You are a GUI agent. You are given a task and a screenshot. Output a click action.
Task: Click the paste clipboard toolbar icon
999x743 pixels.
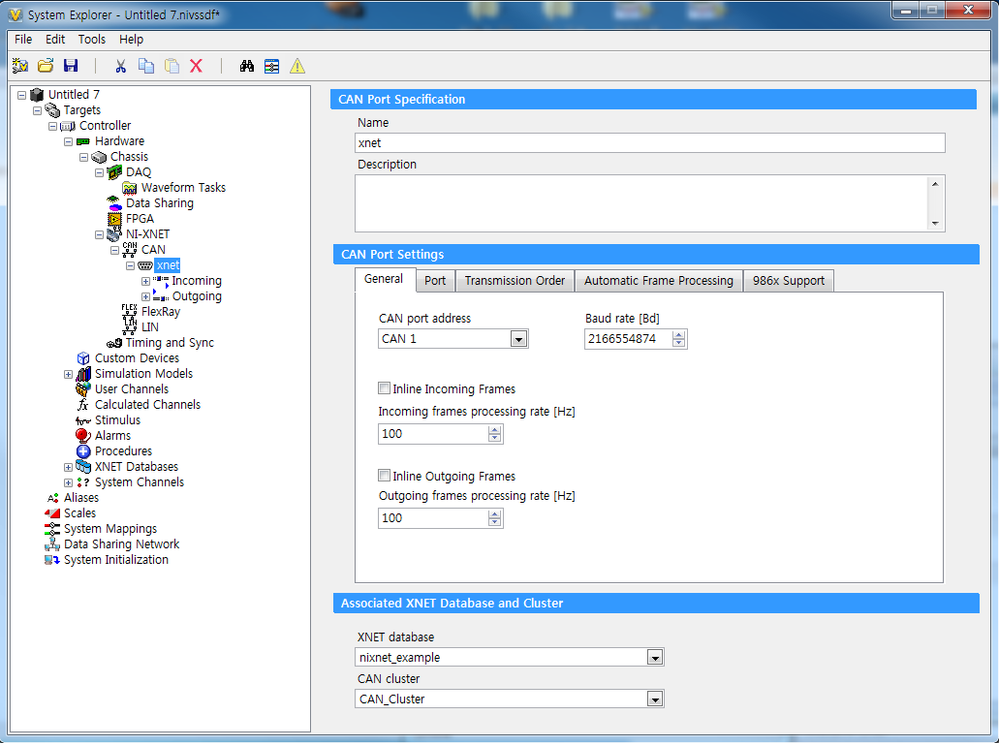[x=171, y=66]
